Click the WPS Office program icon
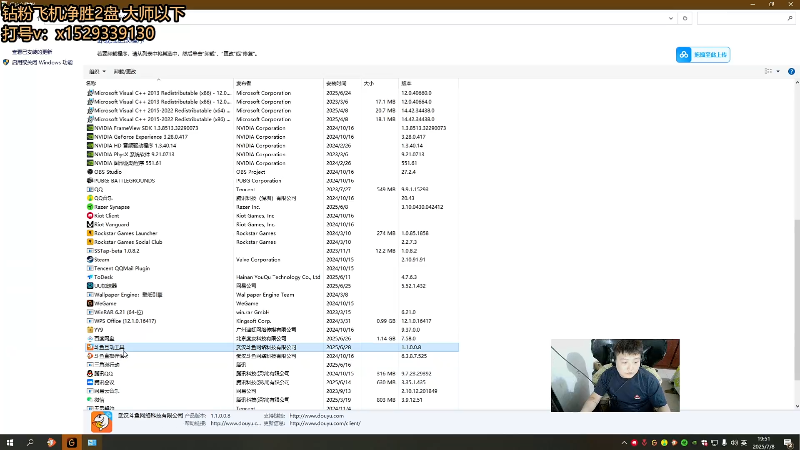800x450 pixels. click(x=90, y=321)
